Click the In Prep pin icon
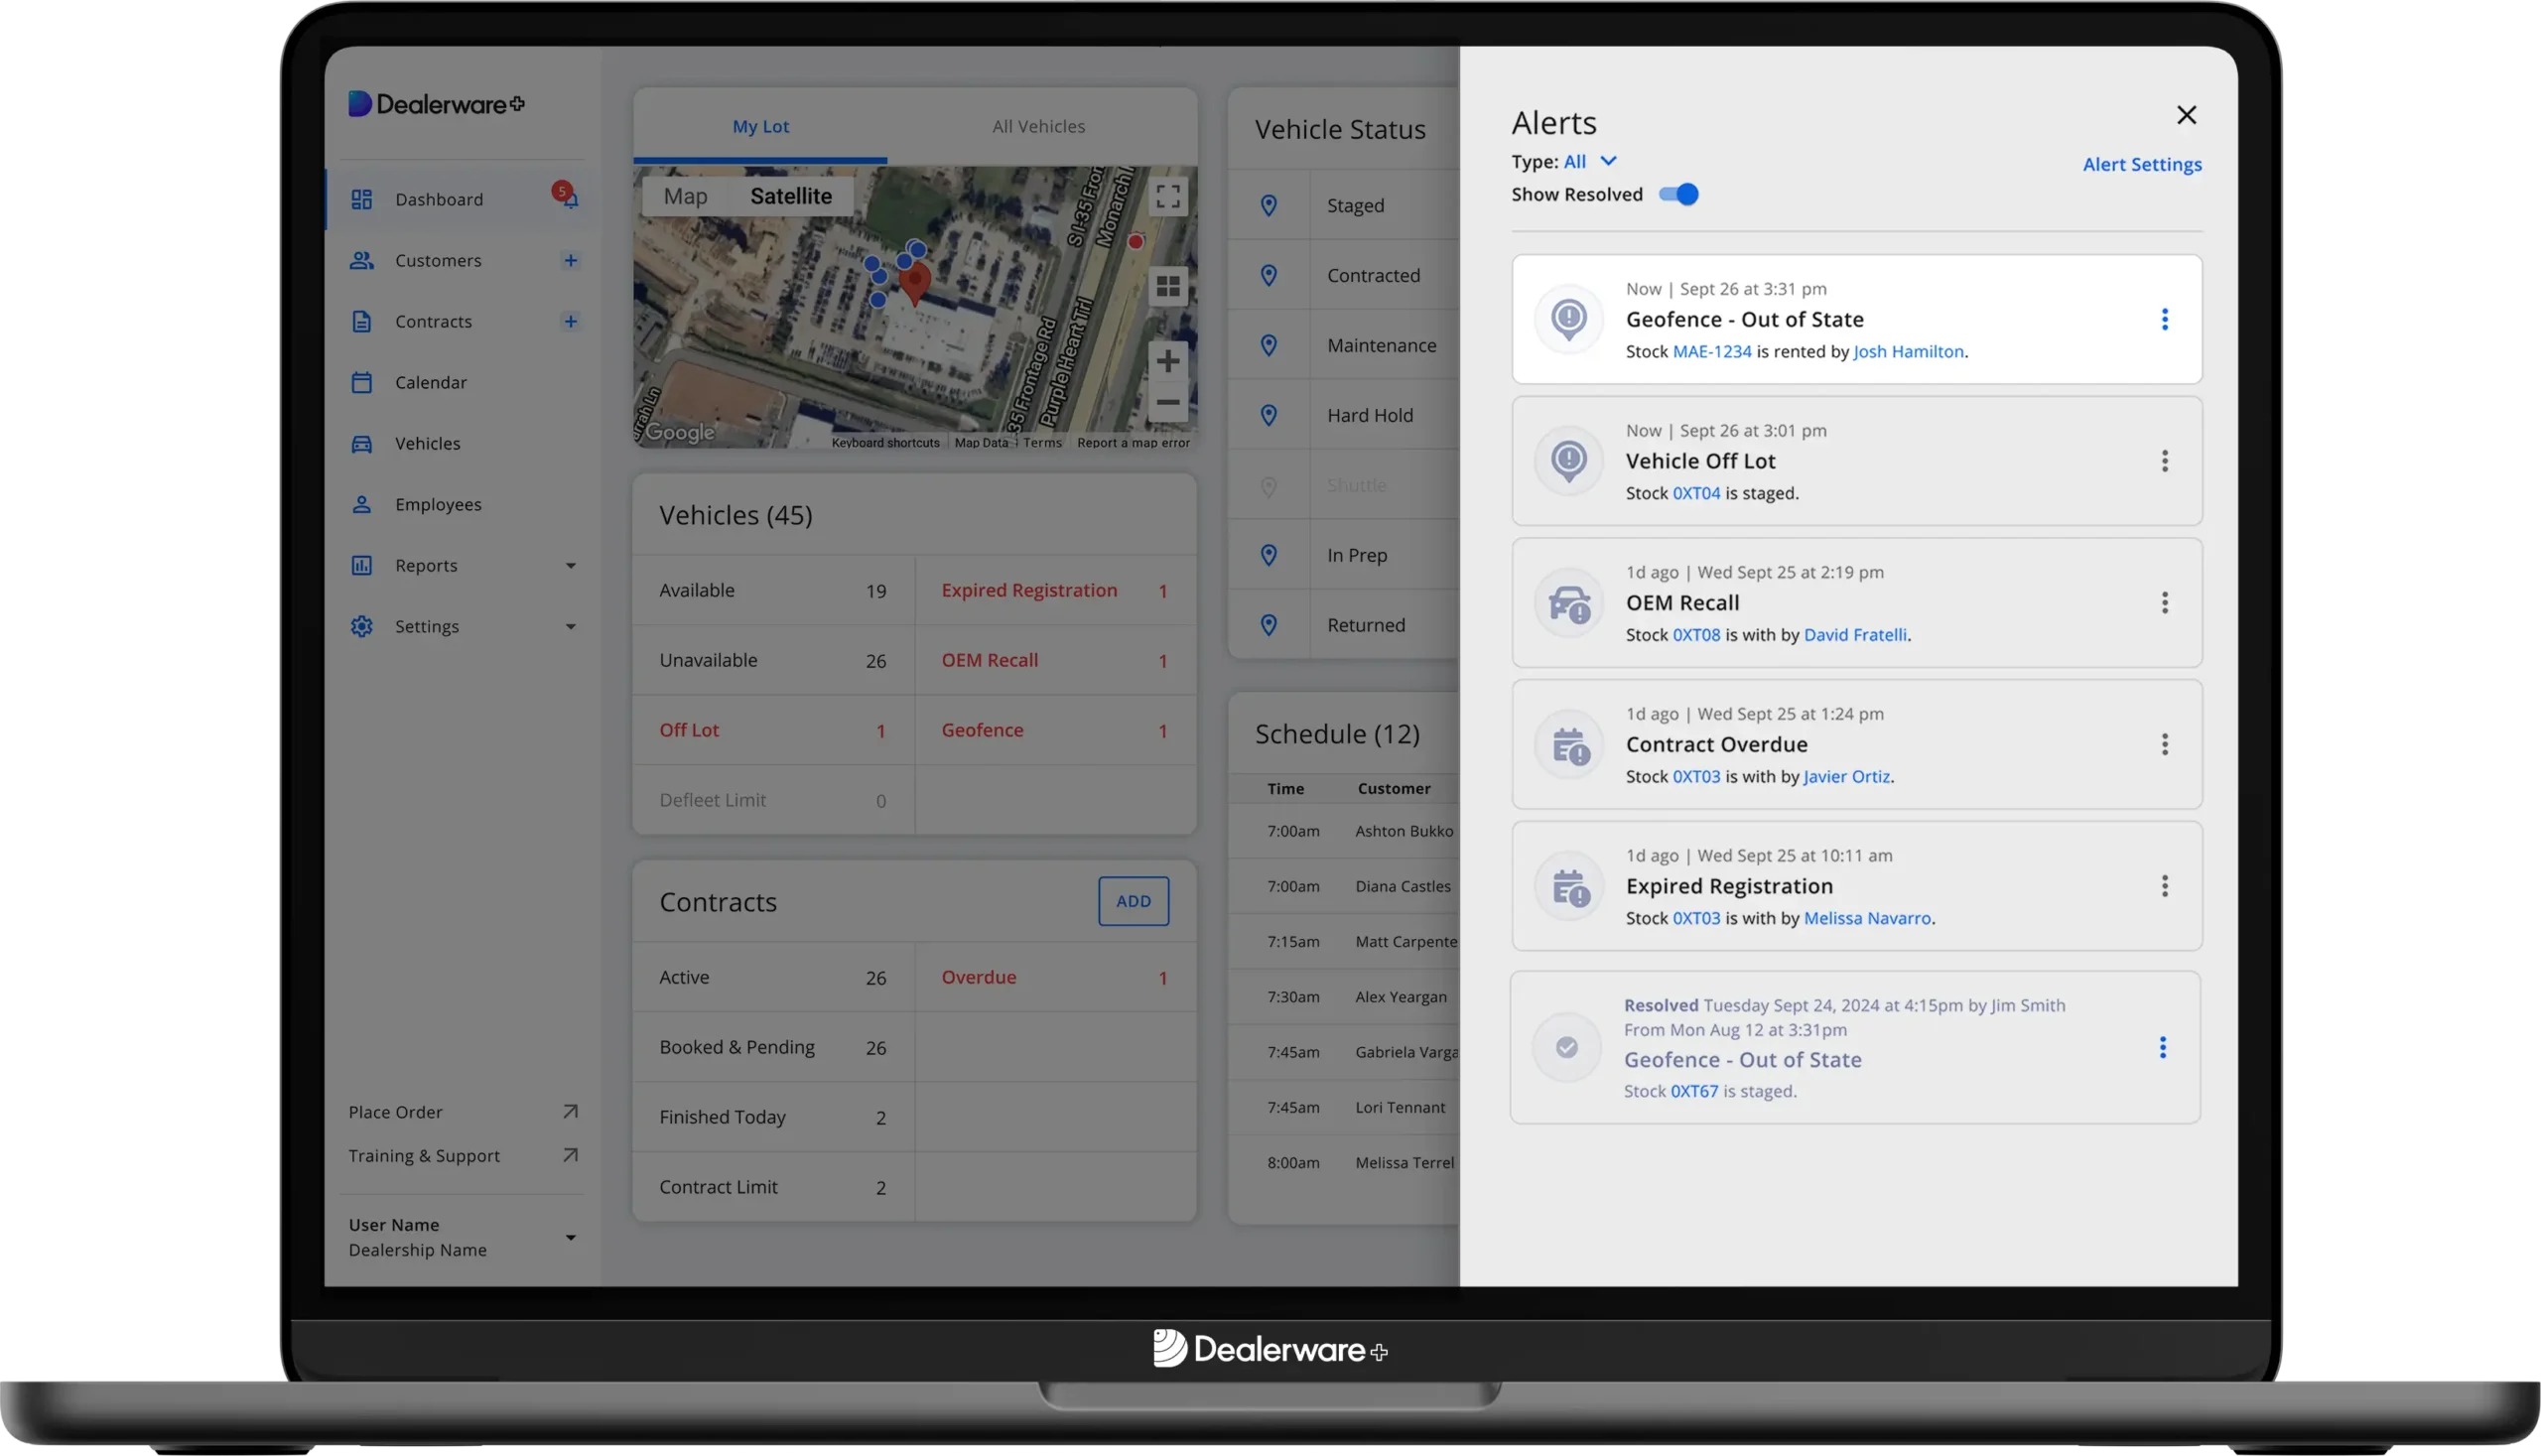The image size is (2541, 1456). tap(1269, 555)
